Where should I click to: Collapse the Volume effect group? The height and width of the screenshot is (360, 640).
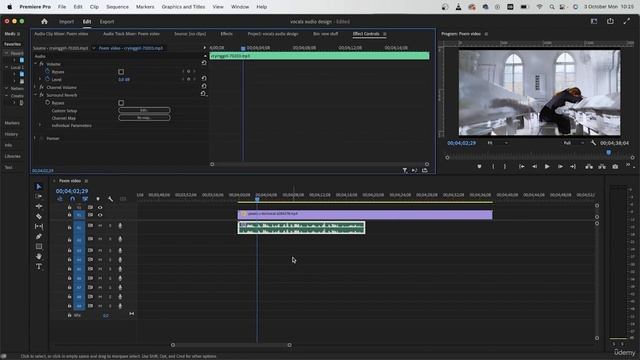point(36,64)
